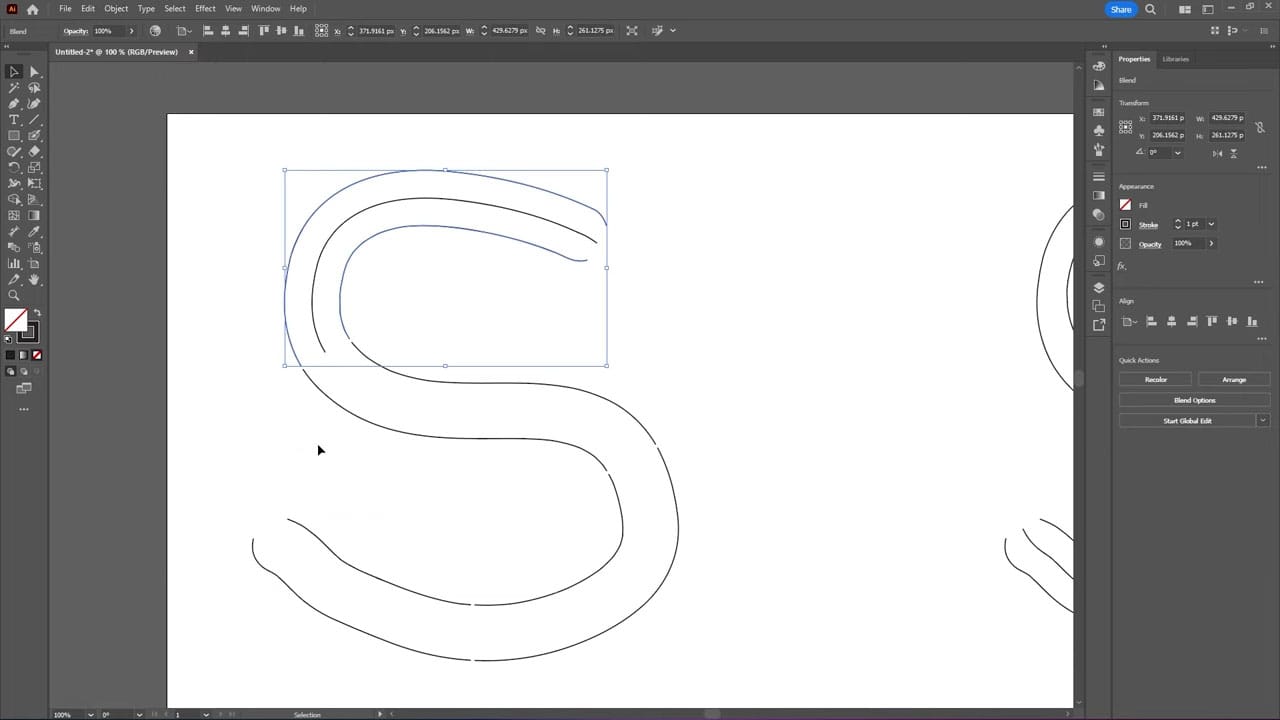Viewport: 1280px width, 720px height.
Task: Expand the Start Global Edit options arrow
Action: tap(1263, 420)
